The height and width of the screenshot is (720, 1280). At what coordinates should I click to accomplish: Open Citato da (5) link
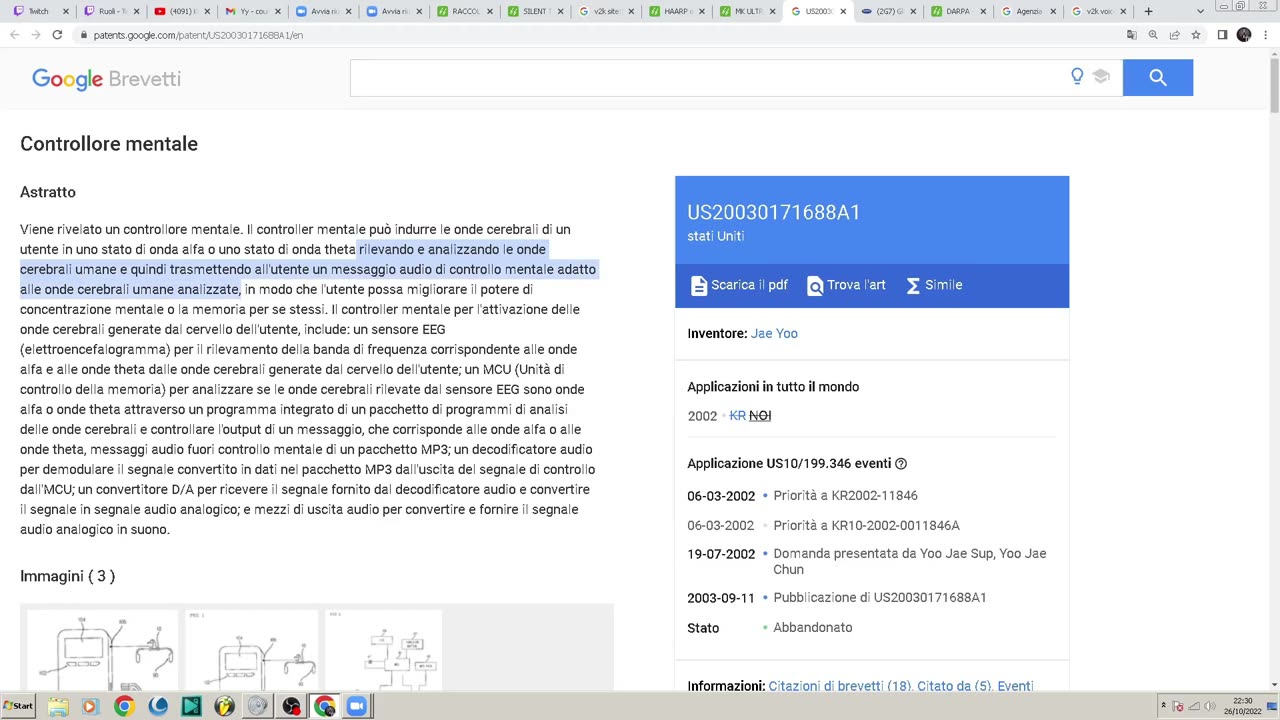point(954,686)
